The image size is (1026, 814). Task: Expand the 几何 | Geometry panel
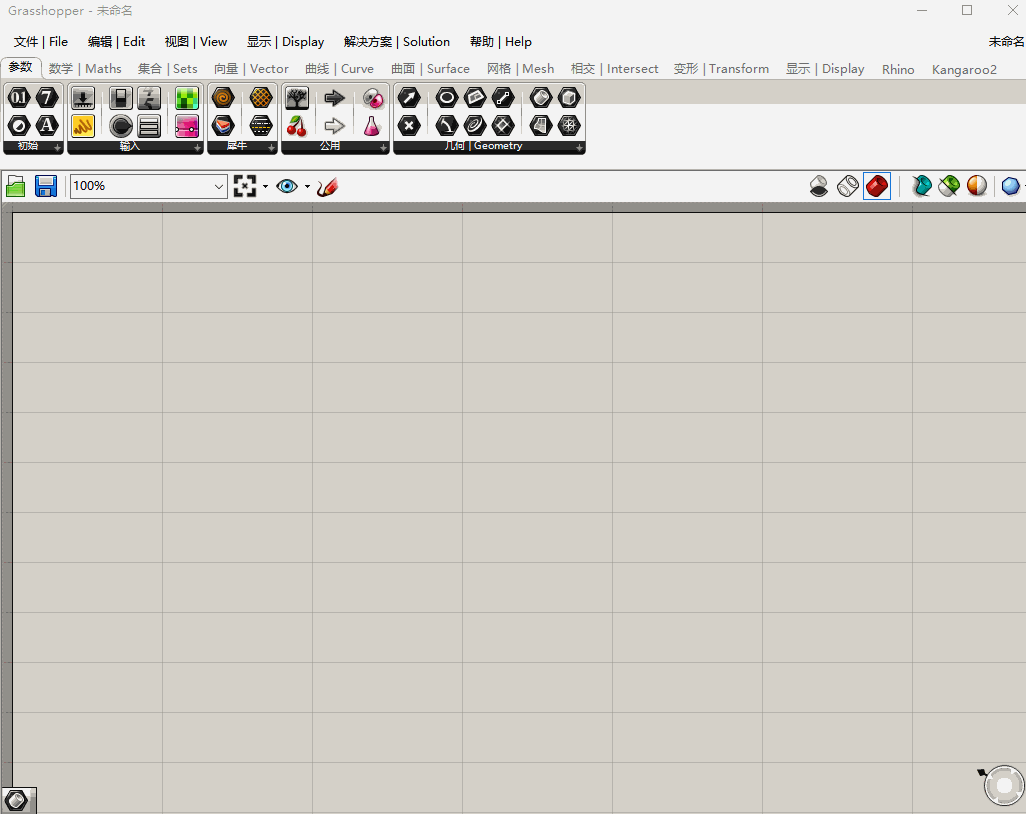579,148
